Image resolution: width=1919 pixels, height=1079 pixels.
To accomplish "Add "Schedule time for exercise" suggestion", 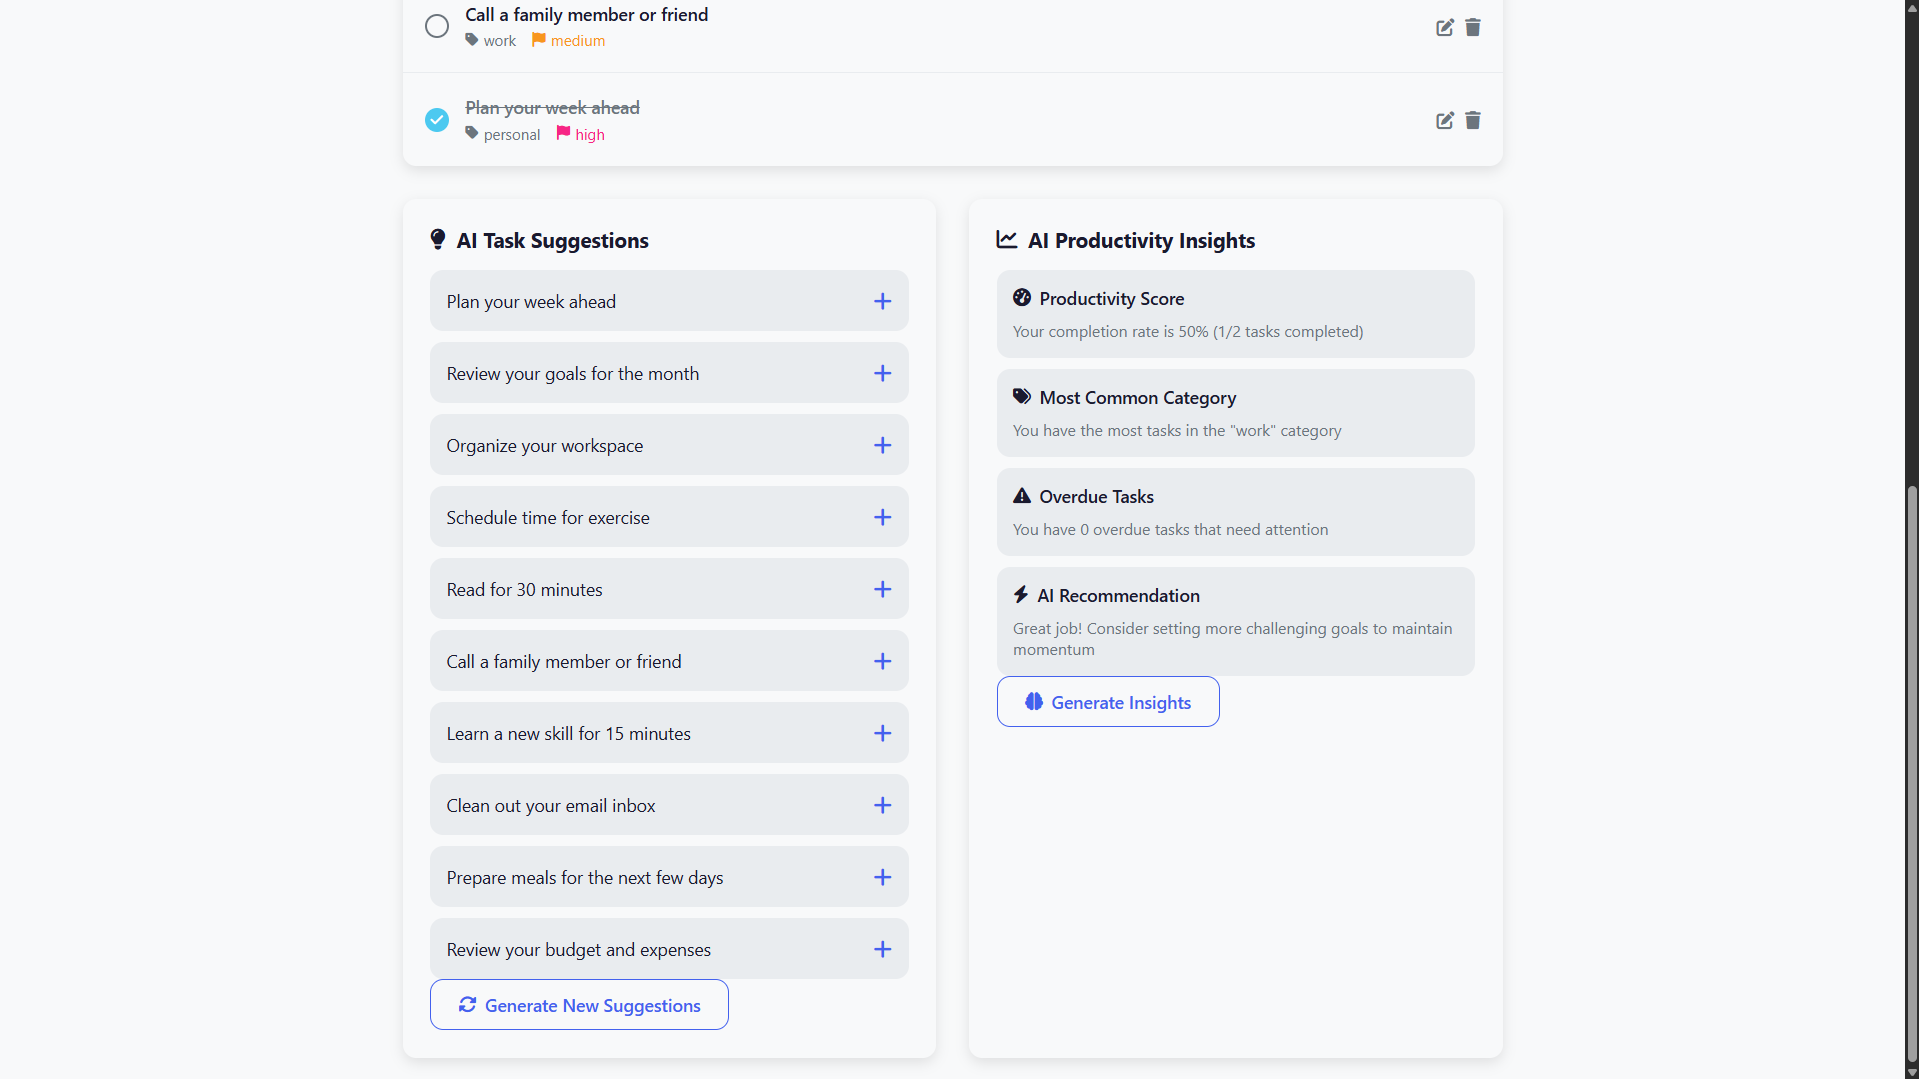I will pyautogui.click(x=882, y=517).
